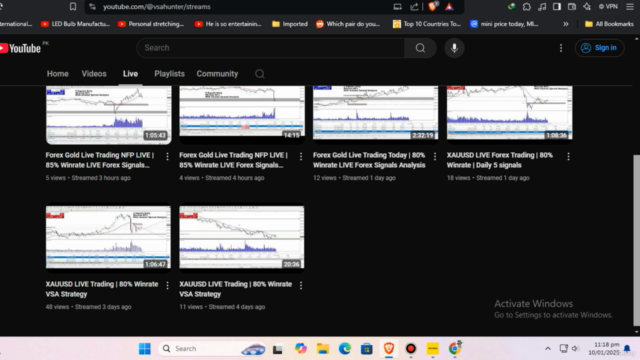640x360 pixels.
Task: Open 'Forex Gold Live Trading Today' title
Action: coord(369,160)
